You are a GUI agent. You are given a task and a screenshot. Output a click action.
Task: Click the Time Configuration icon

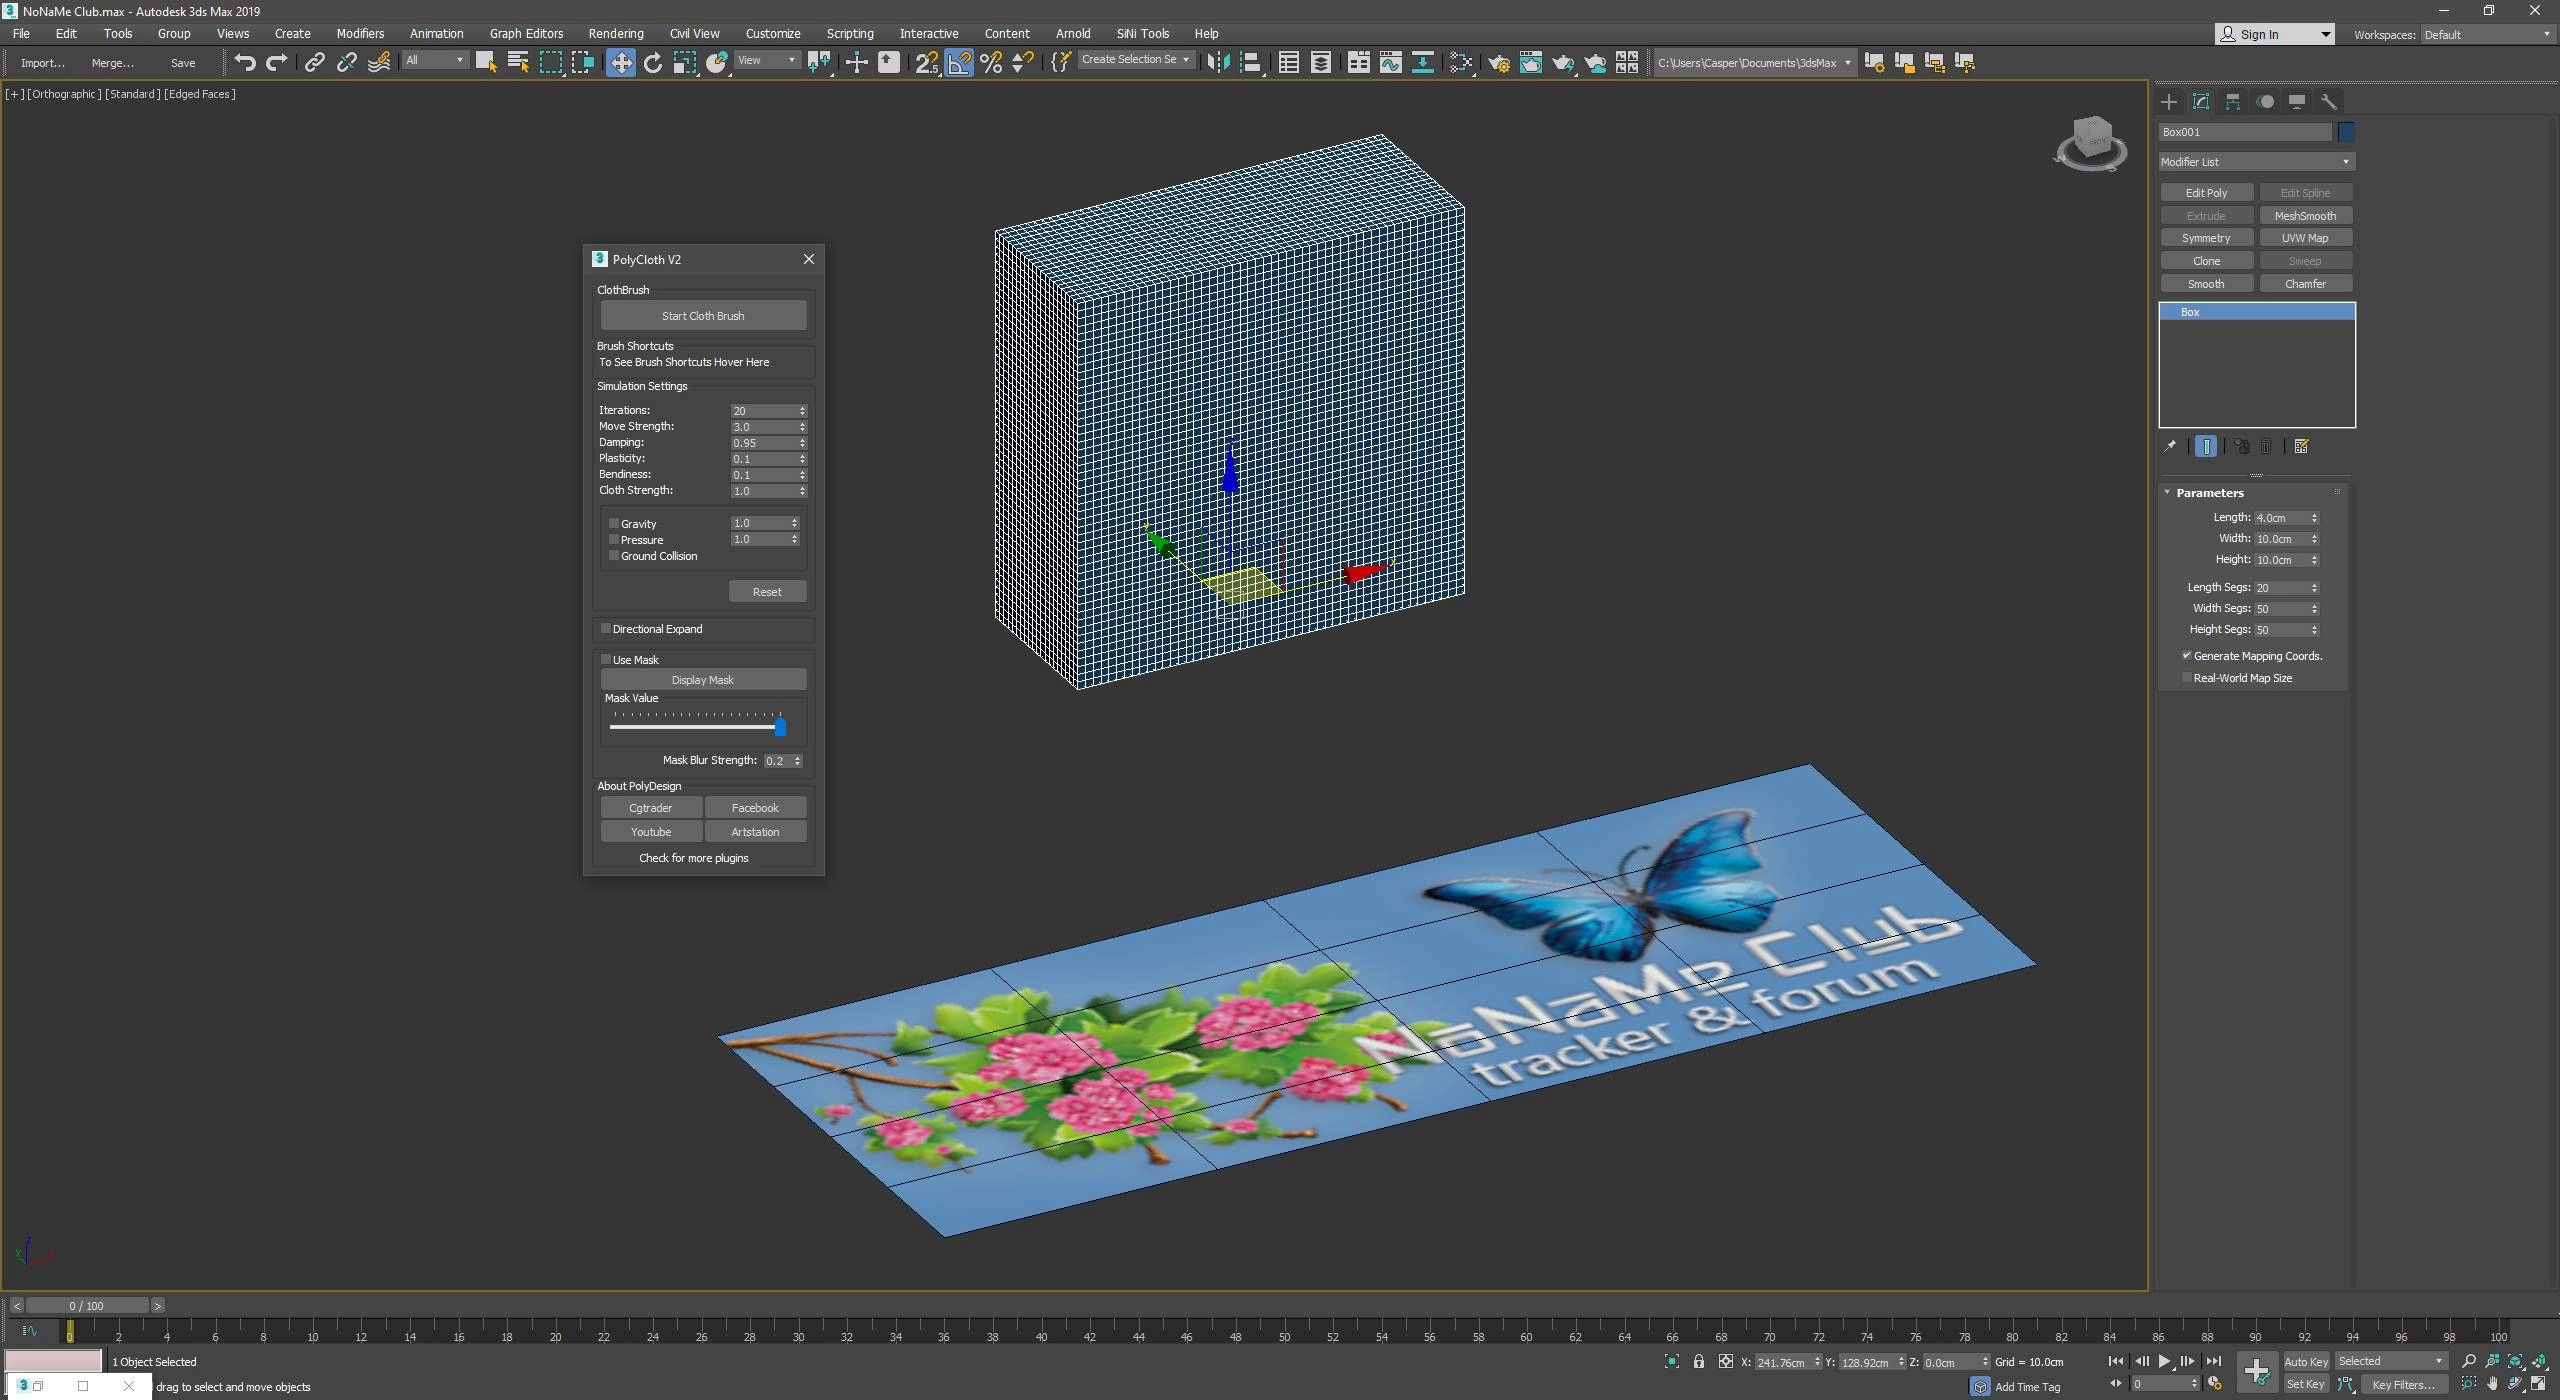click(2214, 1384)
